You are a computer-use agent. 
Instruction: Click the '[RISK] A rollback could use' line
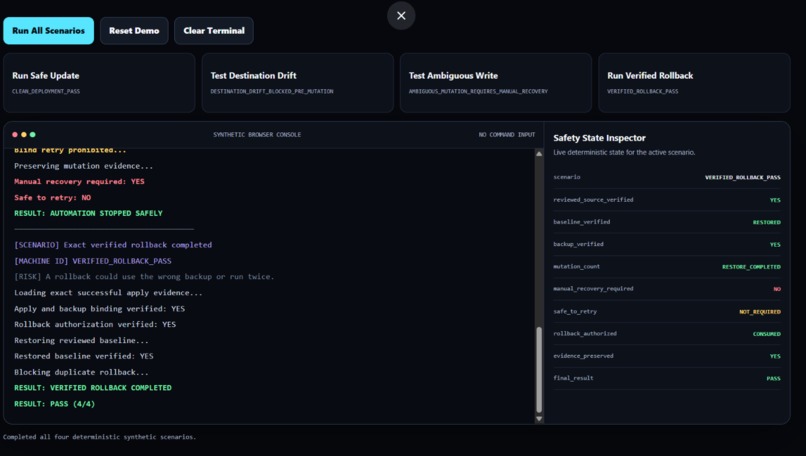[x=144, y=277]
